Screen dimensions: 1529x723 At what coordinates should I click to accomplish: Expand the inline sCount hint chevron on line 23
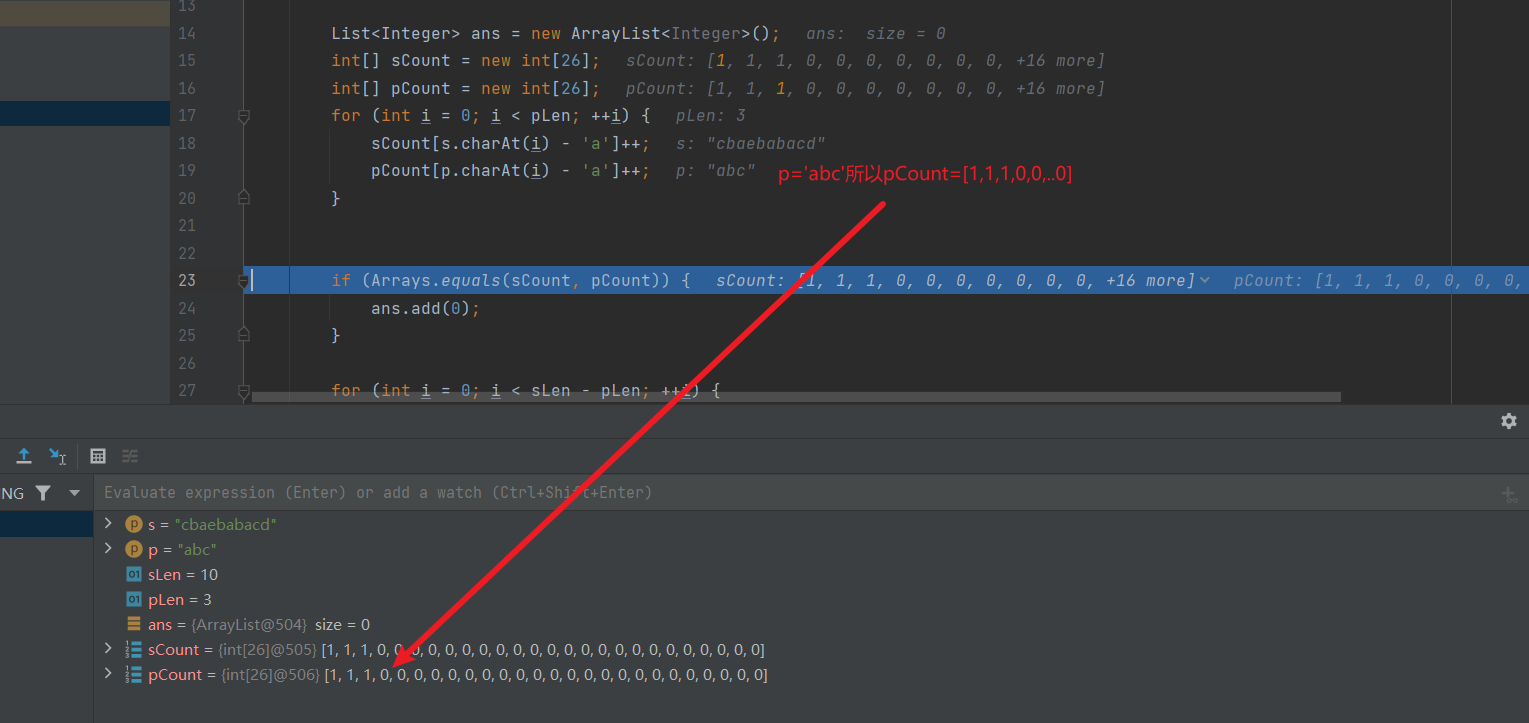1205,281
